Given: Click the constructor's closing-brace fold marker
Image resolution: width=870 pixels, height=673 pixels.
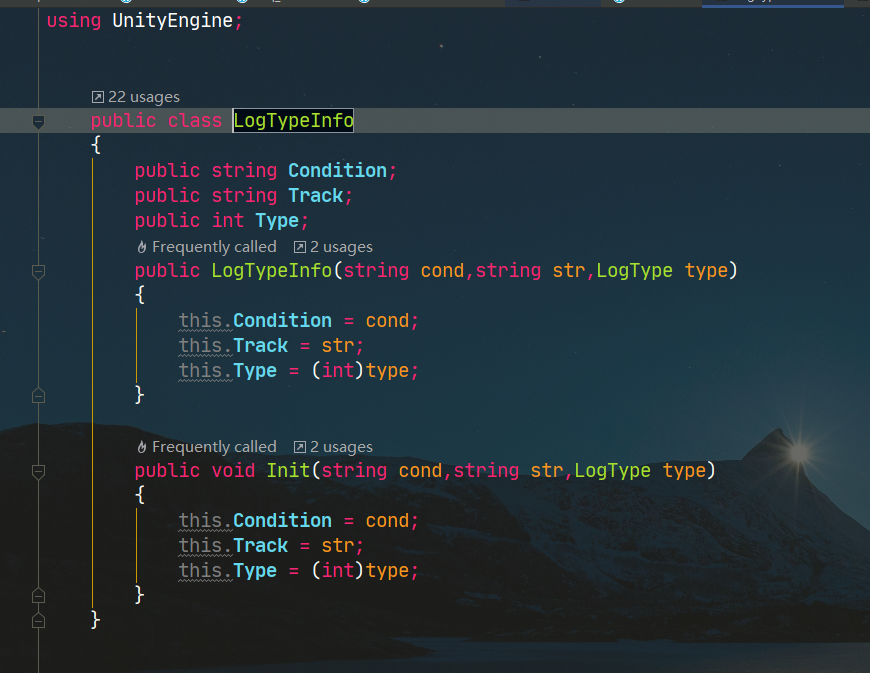Looking at the screenshot, I should click(x=38, y=396).
